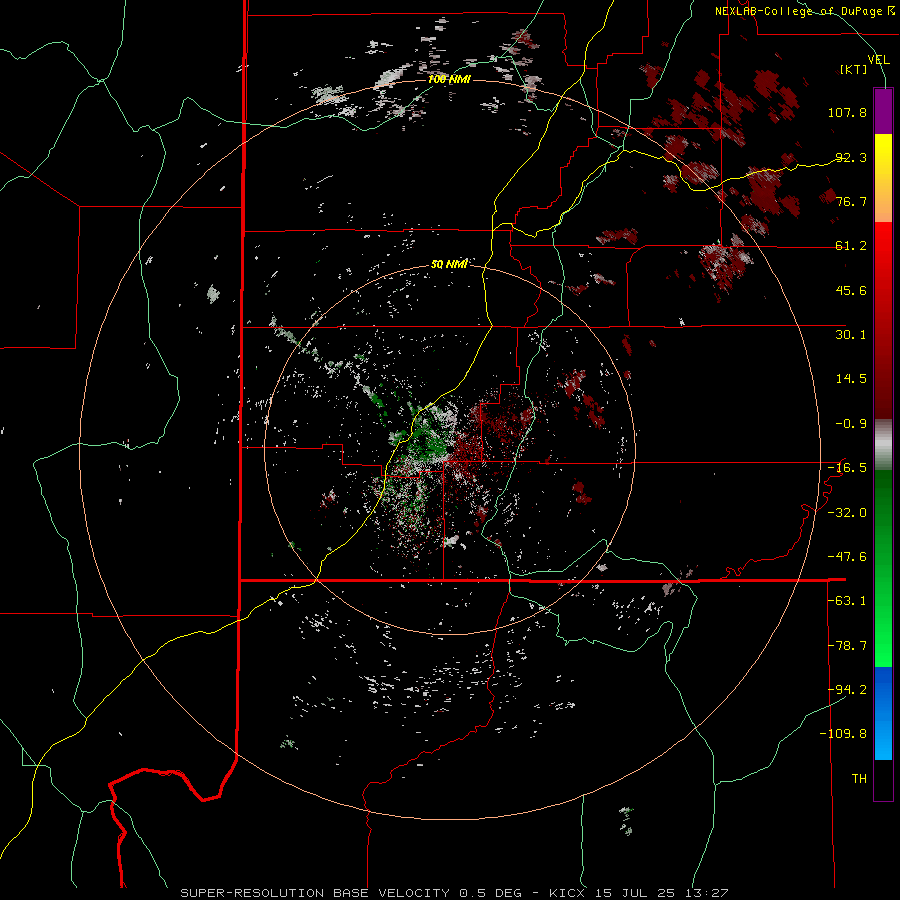Click the KICX station identifier in caption

coord(567,893)
